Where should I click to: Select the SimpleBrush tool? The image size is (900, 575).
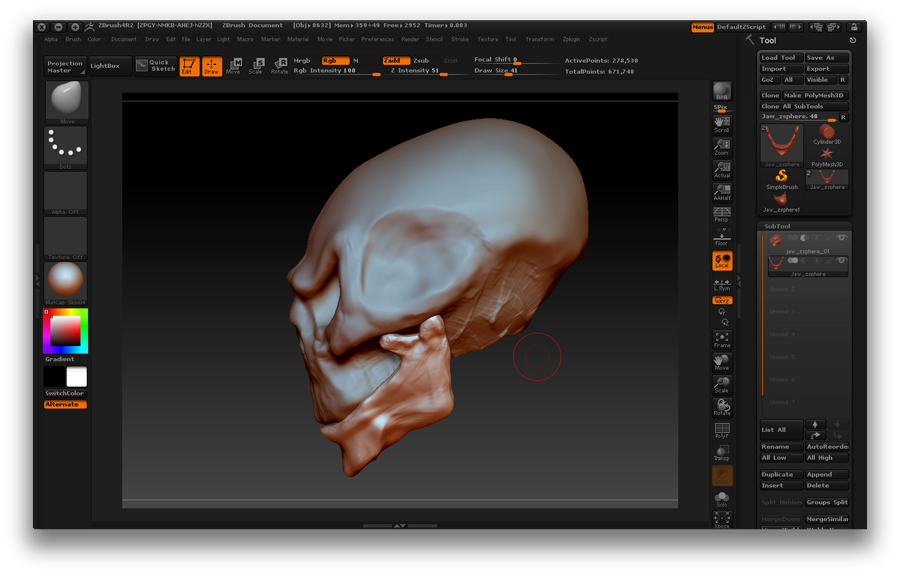click(x=782, y=180)
